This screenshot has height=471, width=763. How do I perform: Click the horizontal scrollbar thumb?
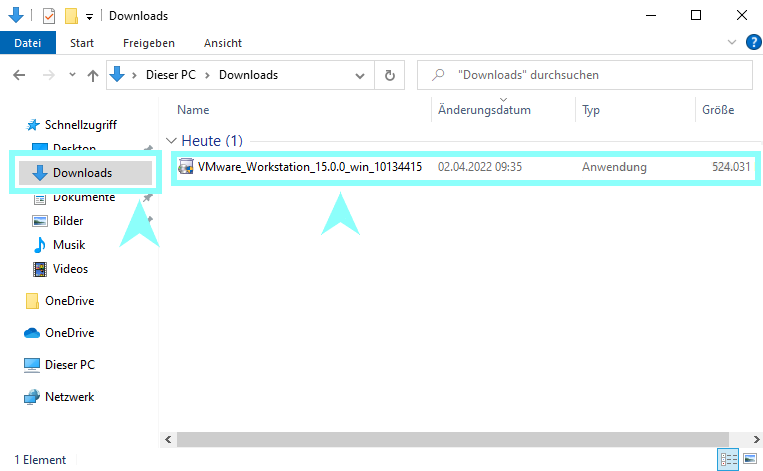(453, 439)
